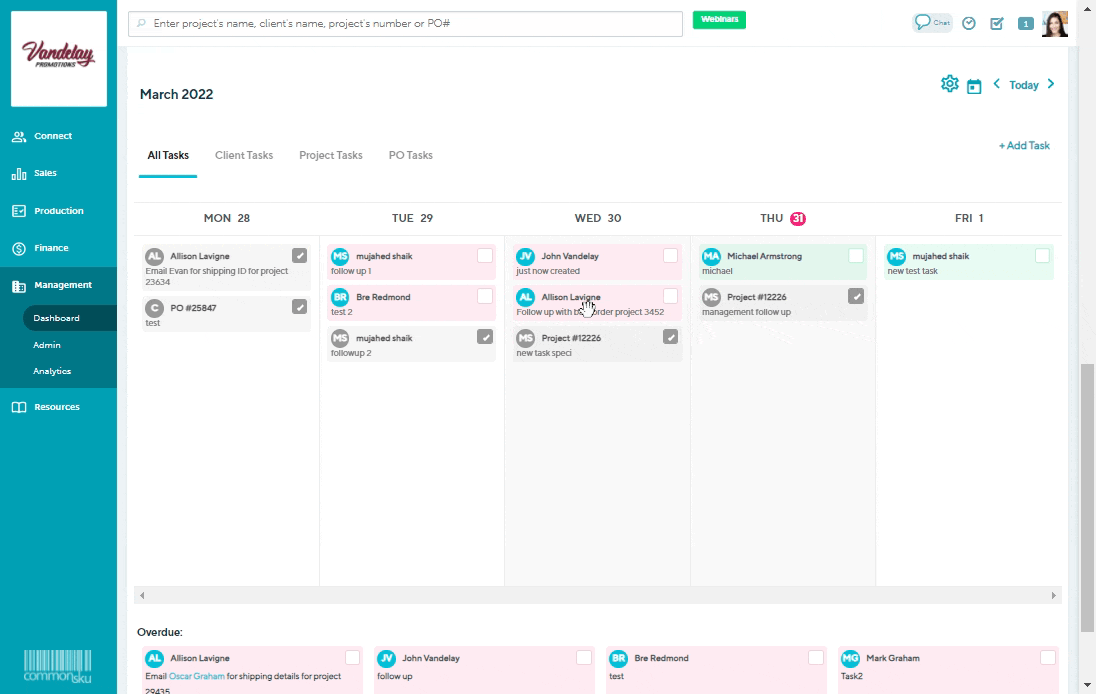
Task: Go to the next week arrow
Action: point(1051,85)
